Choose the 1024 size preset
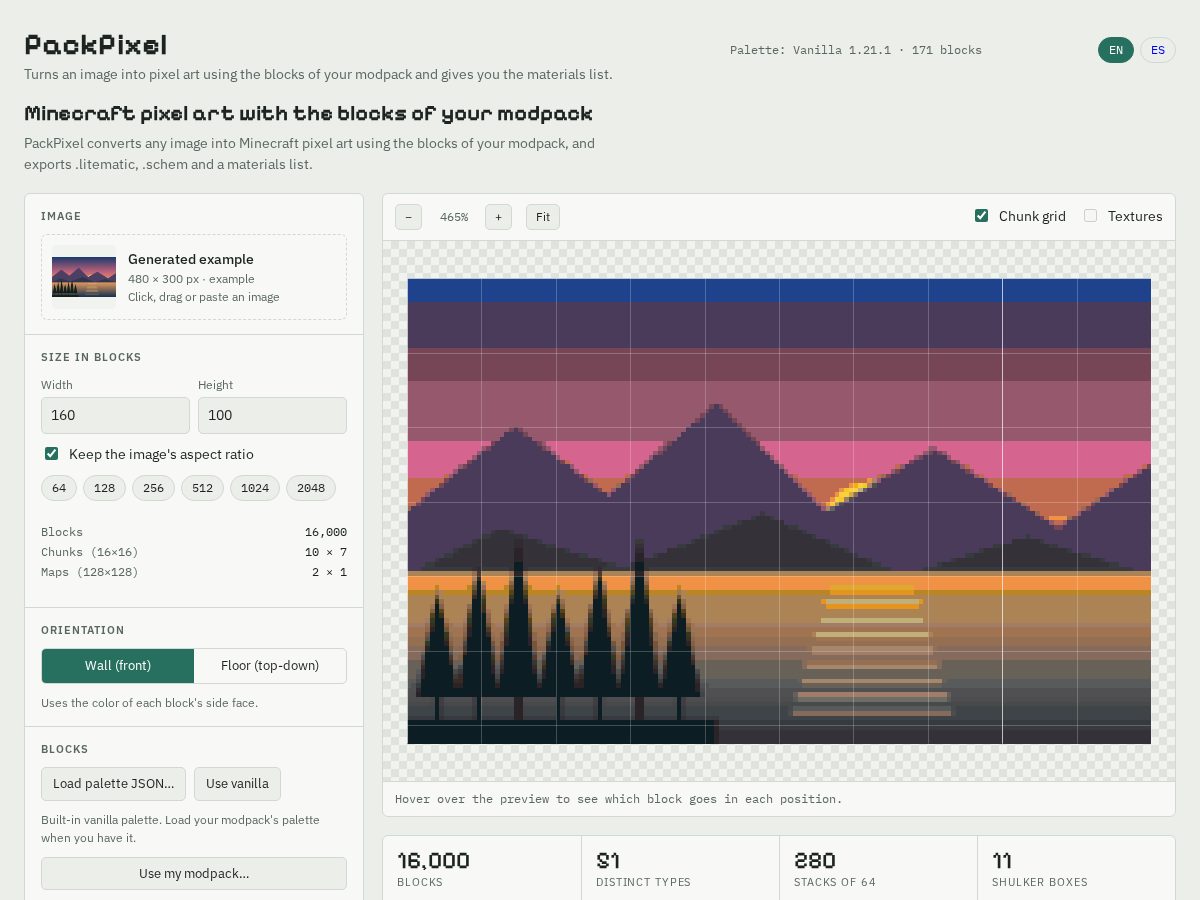 coord(255,488)
